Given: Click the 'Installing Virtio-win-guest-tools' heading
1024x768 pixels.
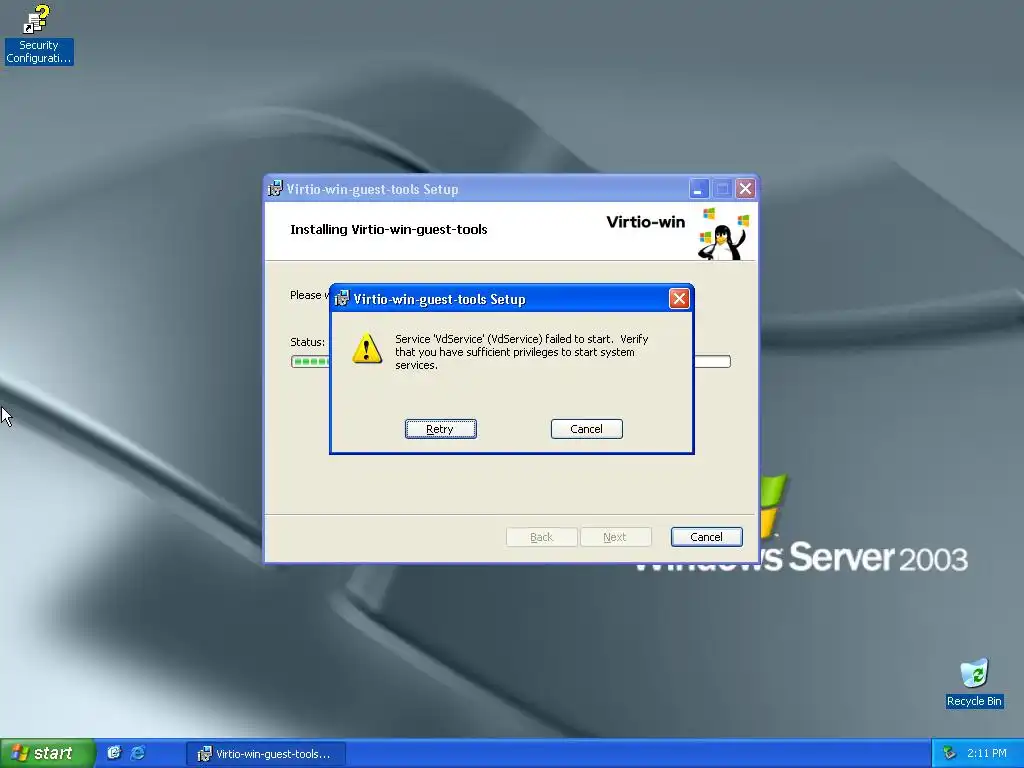Looking at the screenshot, I should [x=389, y=229].
